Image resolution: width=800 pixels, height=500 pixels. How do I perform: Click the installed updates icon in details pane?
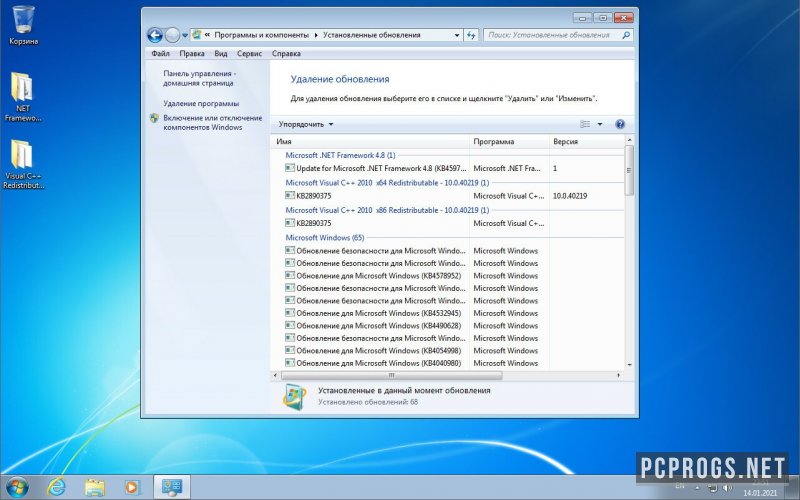[294, 396]
